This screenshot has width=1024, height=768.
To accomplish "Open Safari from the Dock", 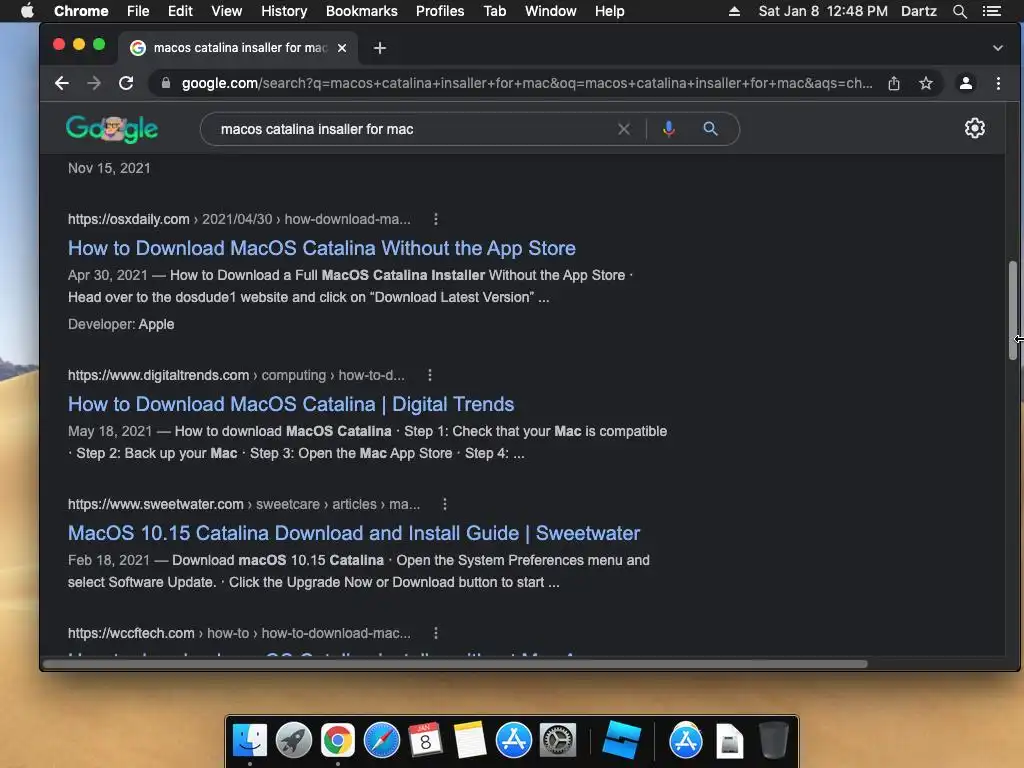I will 381,741.
